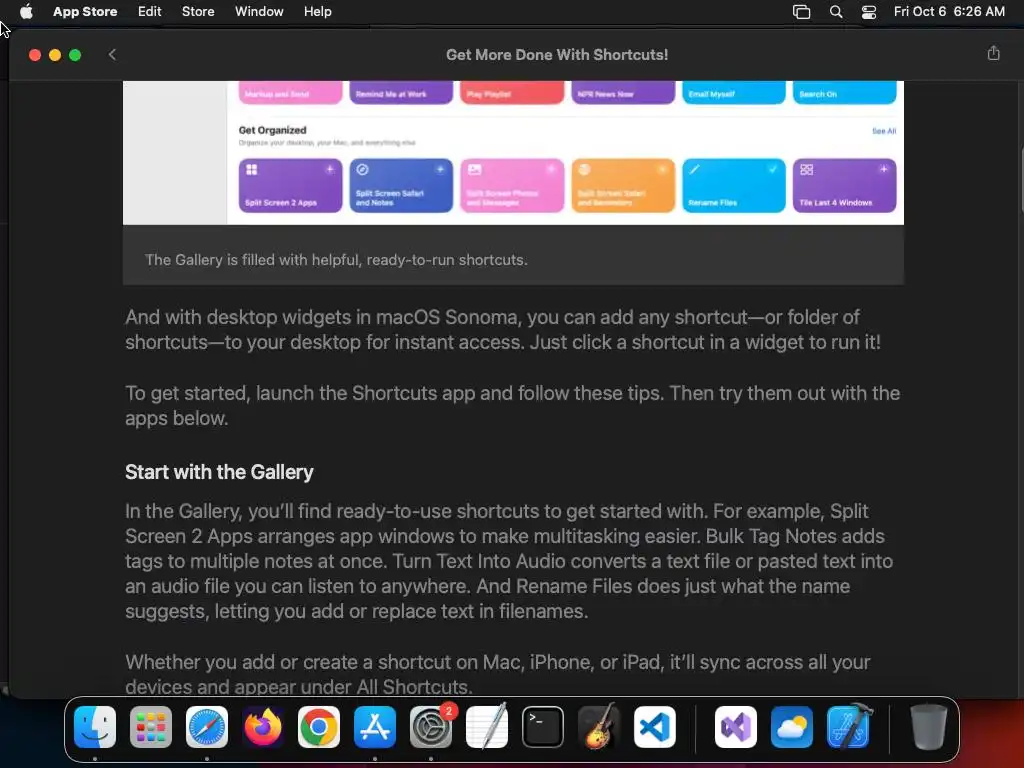Image resolution: width=1024 pixels, height=768 pixels.
Task: Click the orange Split Screen Safari card
Action: pyautogui.click(x=623, y=185)
